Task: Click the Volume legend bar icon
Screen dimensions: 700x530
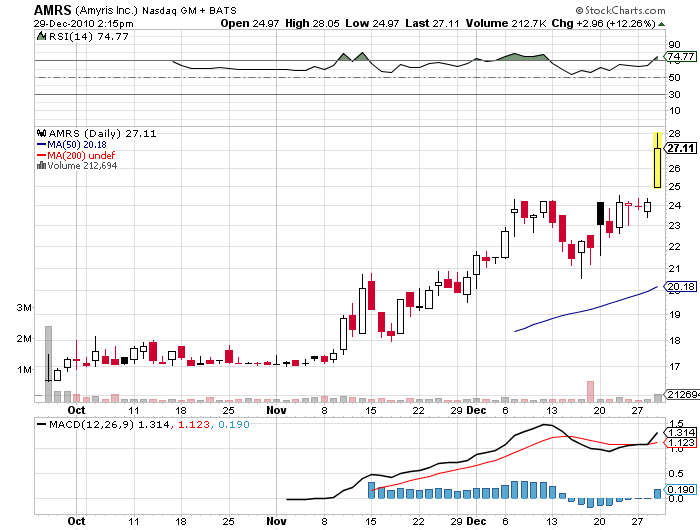Action: click(x=42, y=166)
